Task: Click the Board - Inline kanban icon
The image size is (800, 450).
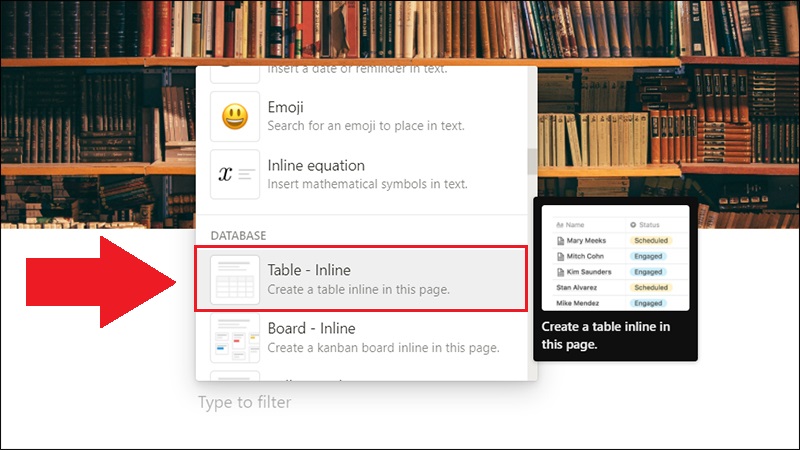Action: (235, 338)
